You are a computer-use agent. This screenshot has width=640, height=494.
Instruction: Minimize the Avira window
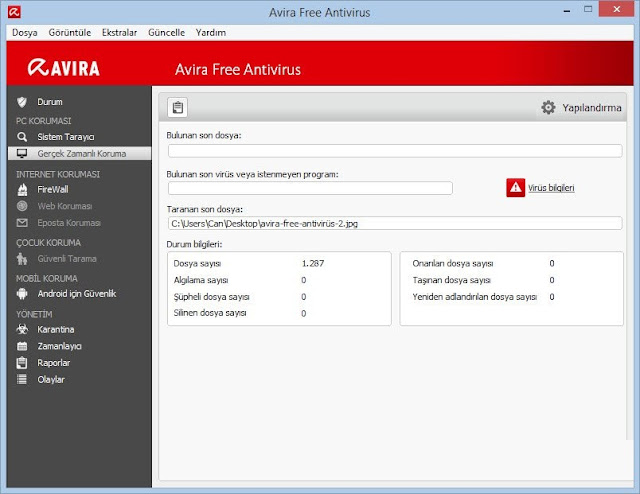[x=567, y=11]
